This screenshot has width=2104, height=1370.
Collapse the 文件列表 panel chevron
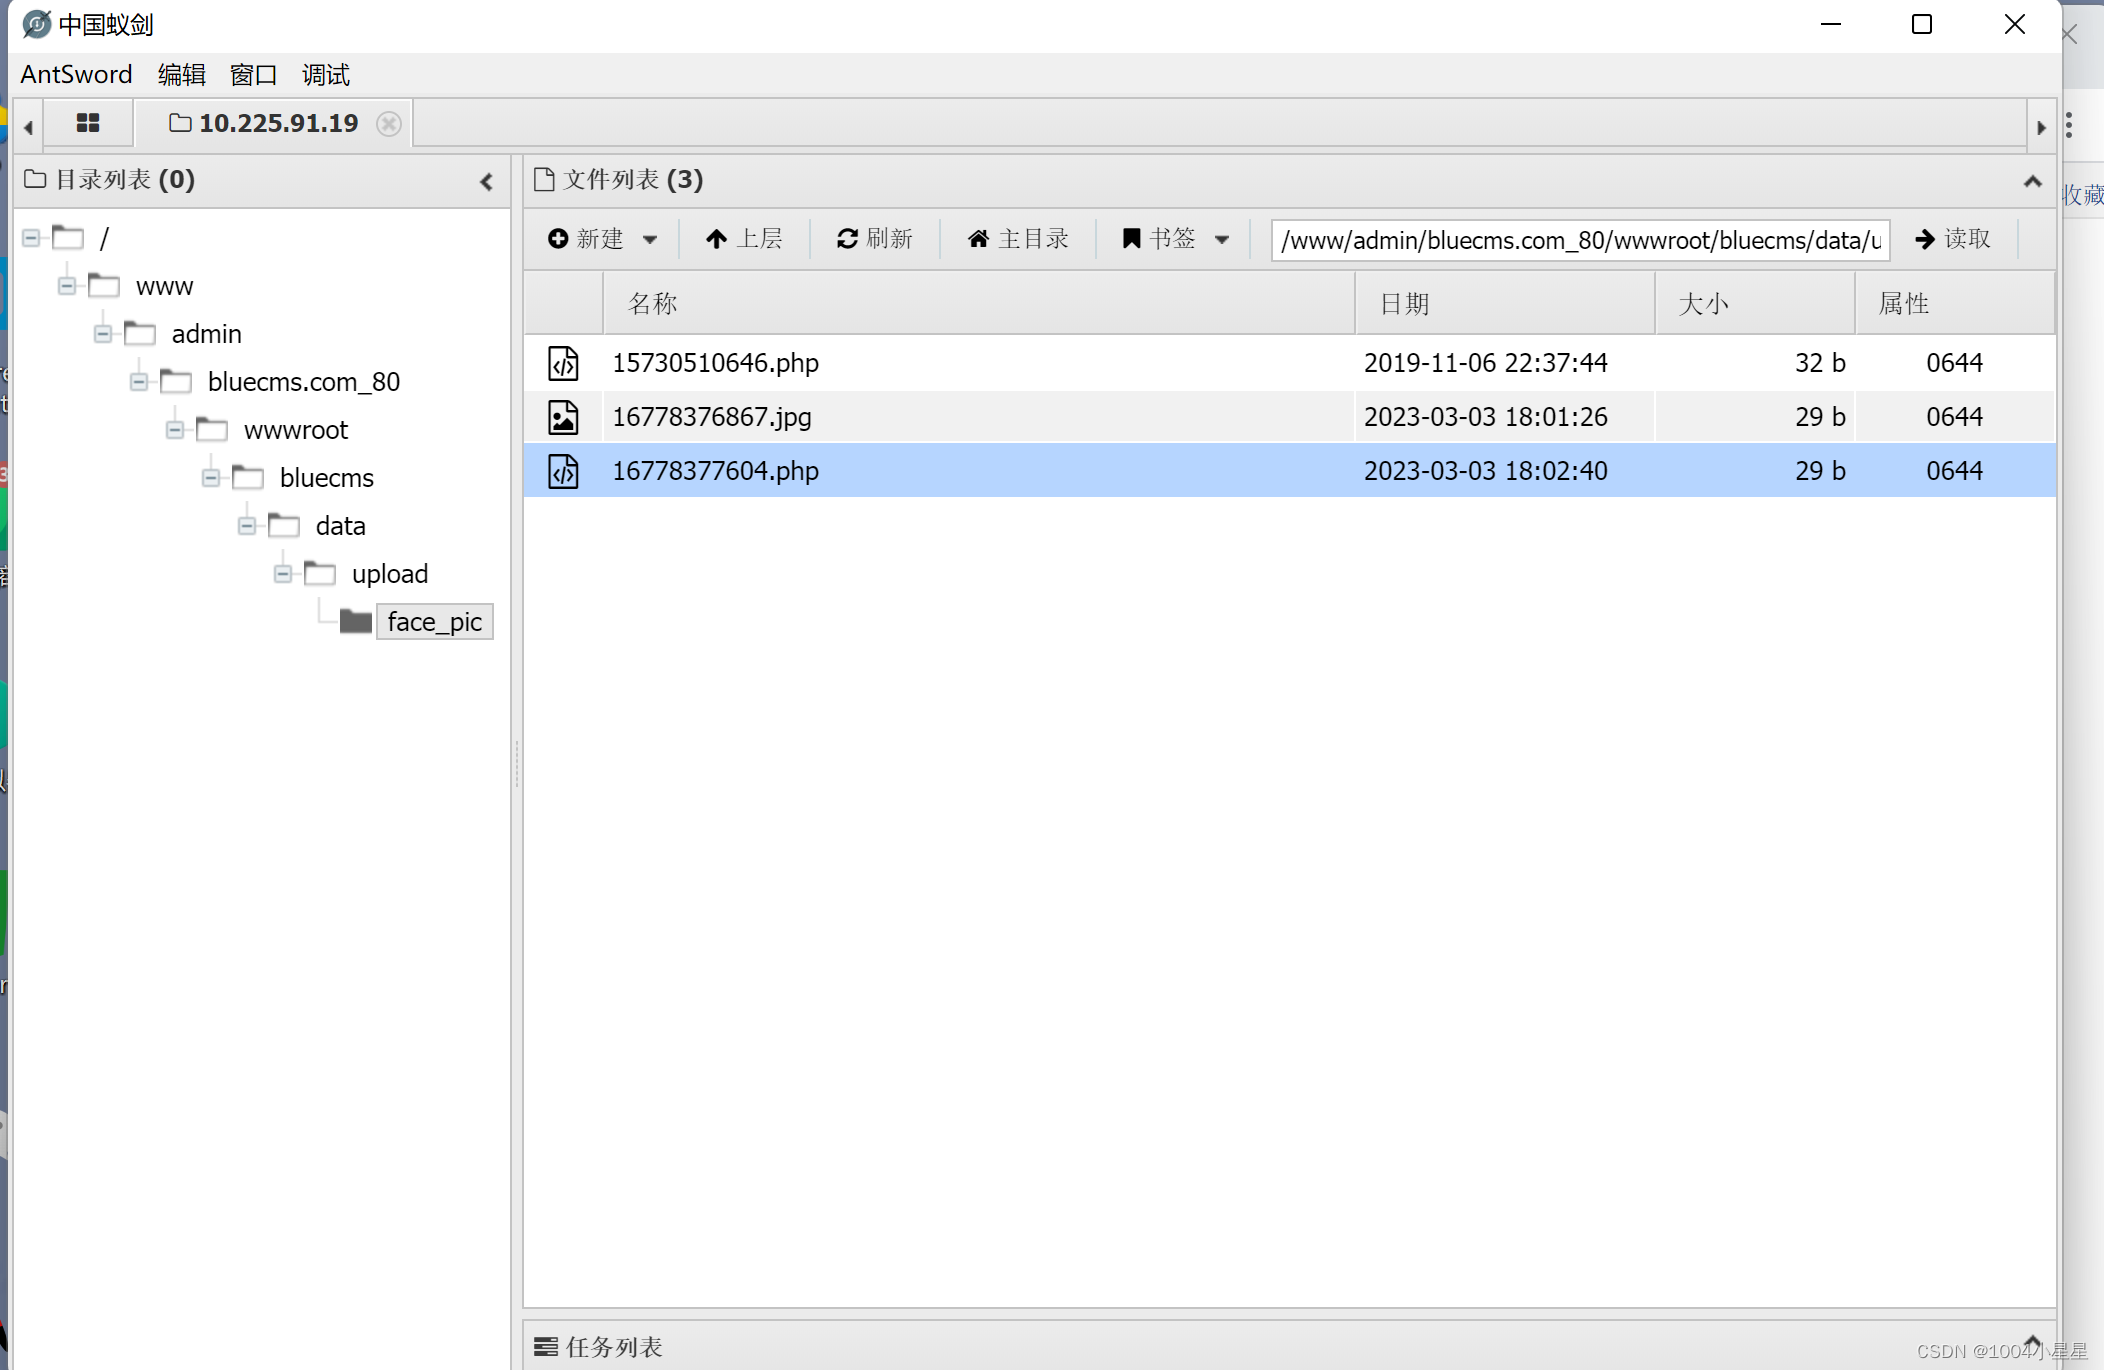2032,181
